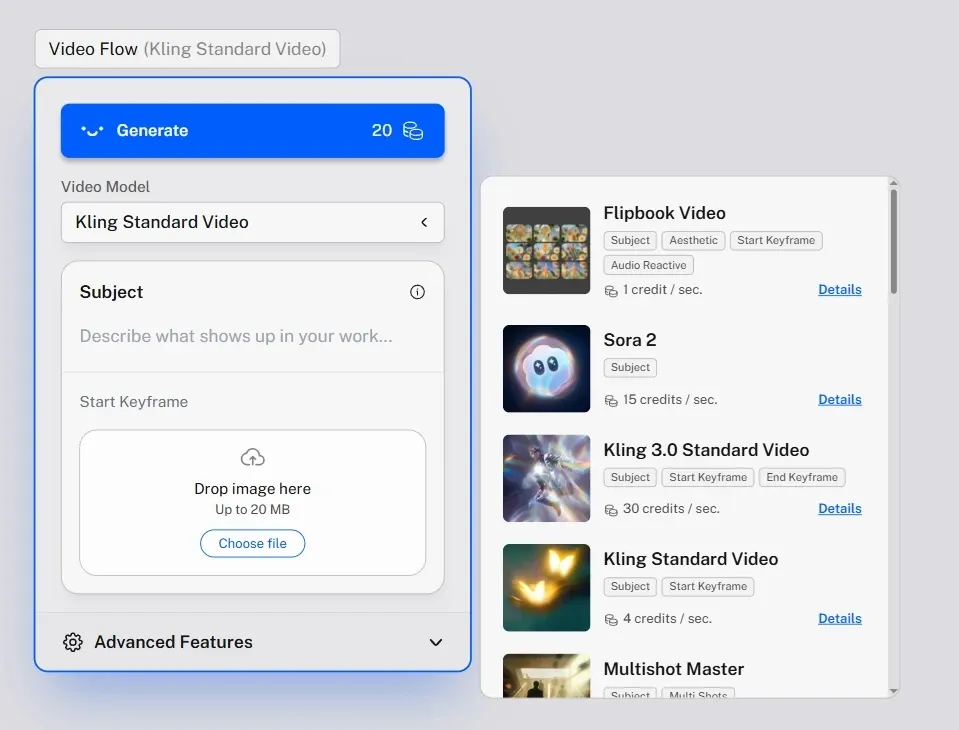This screenshot has height=730, width=959.
Task: Click the 15 credits / sec. coin icon
Action: click(x=611, y=401)
